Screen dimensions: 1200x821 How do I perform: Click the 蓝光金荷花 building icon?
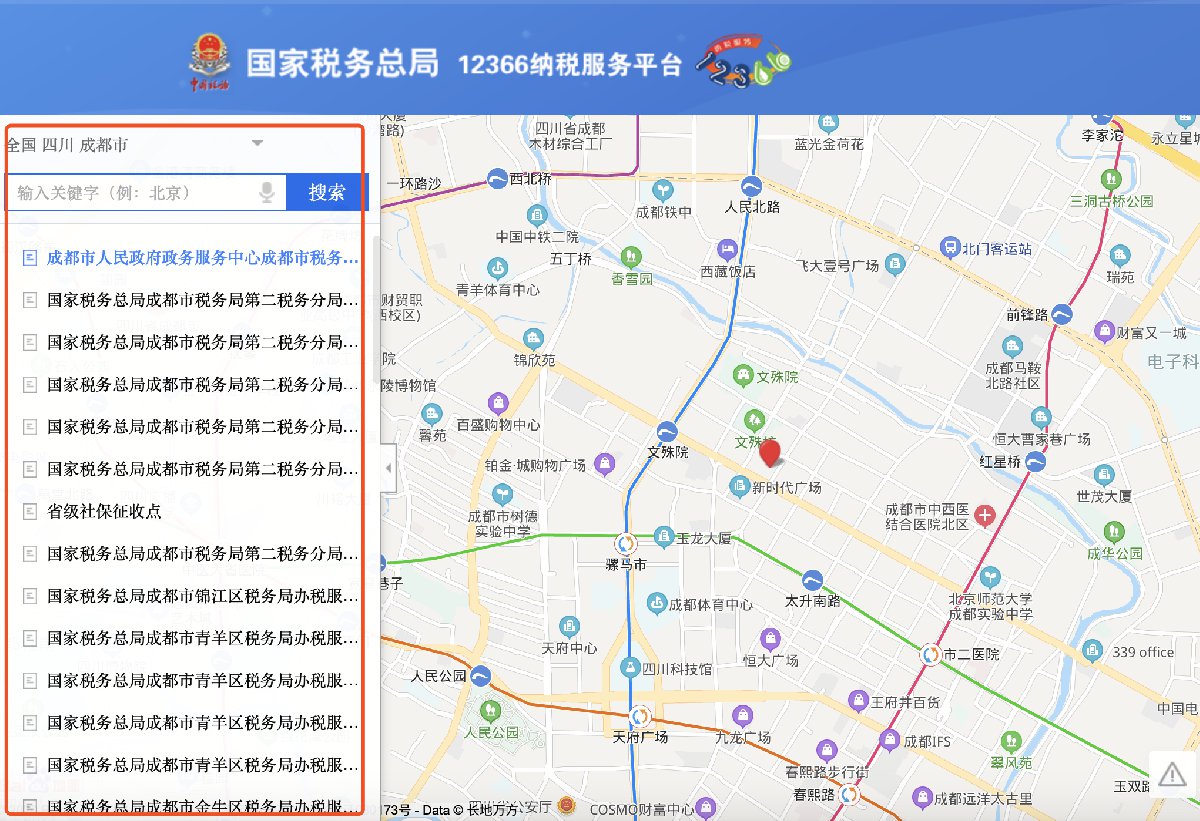click(828, 122)
